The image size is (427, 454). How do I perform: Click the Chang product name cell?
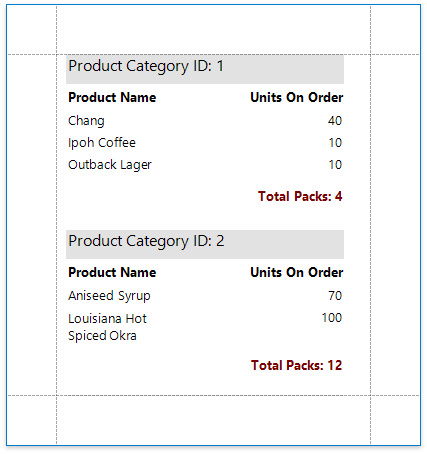click(x=86, y=121)
